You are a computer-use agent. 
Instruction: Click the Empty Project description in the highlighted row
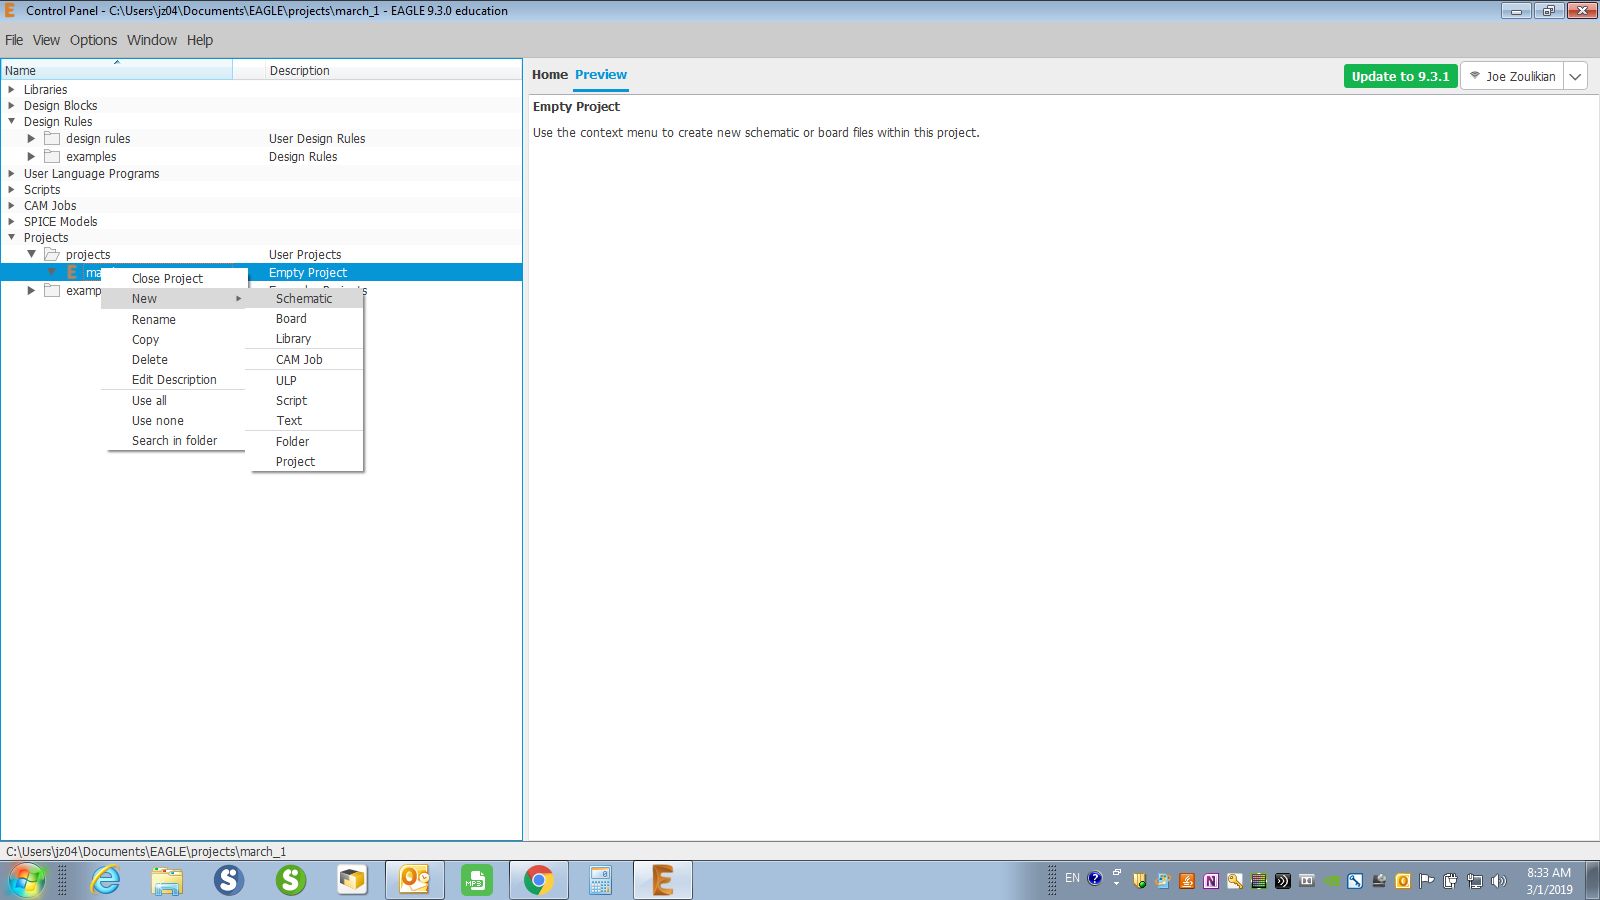[x=308, y=273]
